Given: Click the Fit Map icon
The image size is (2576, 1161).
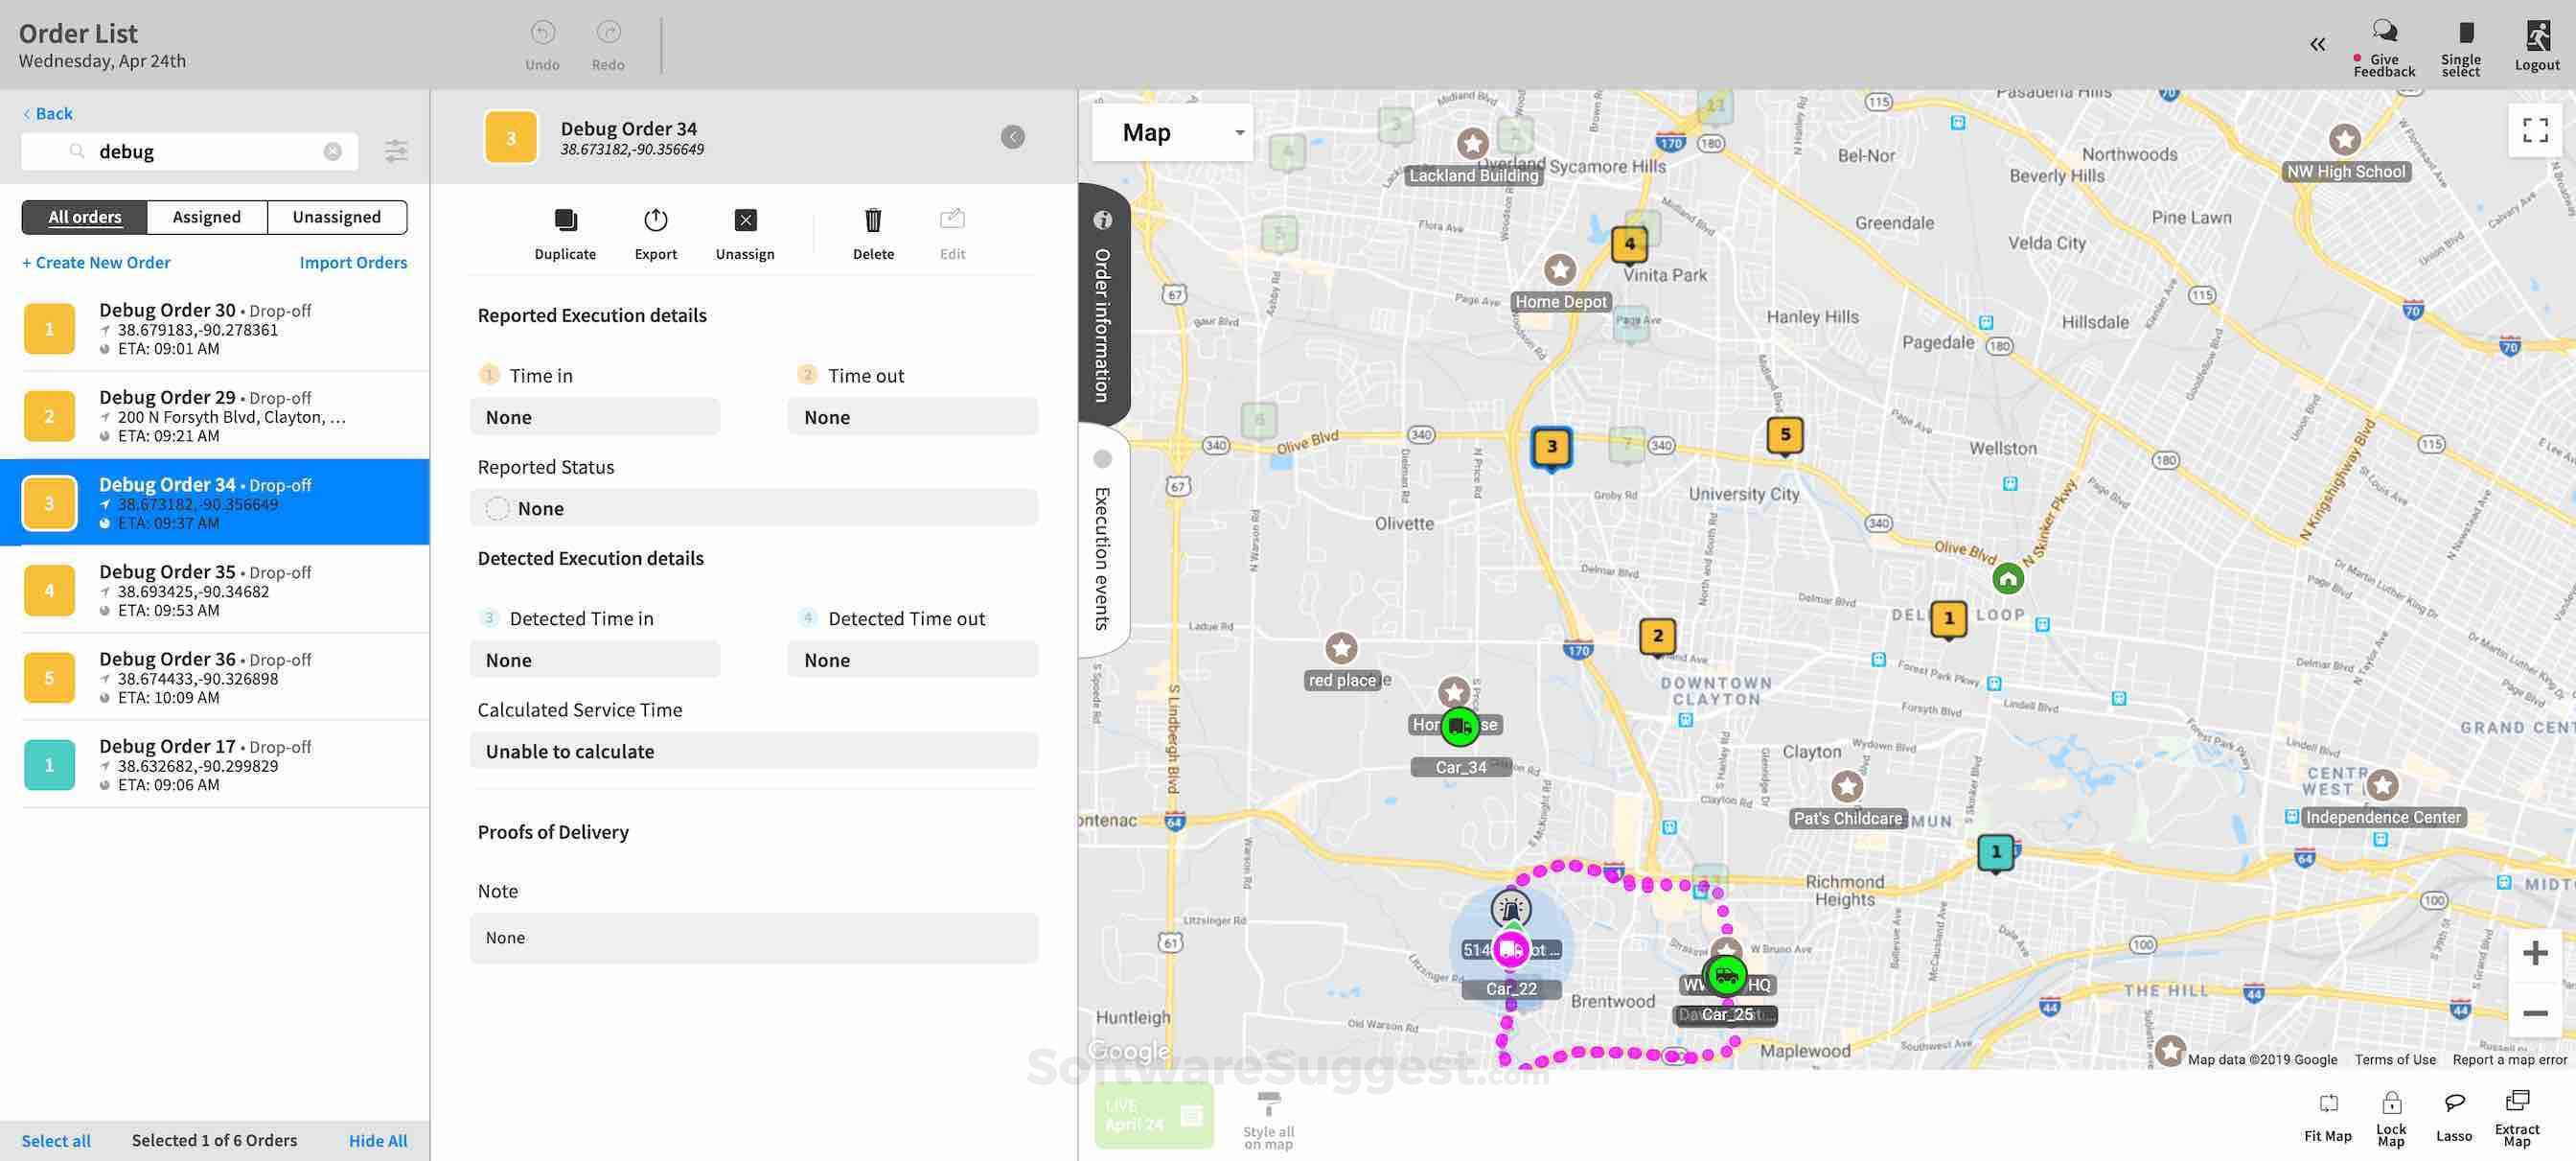Looking at the screenshot, I should [x=2327, y=1103].
